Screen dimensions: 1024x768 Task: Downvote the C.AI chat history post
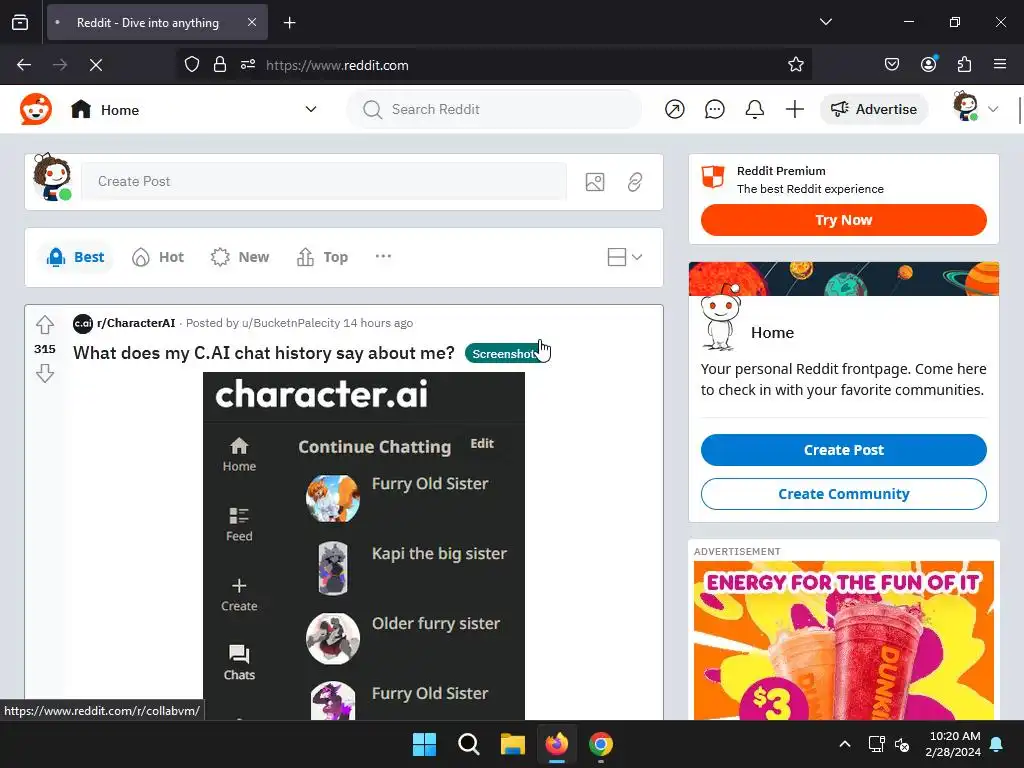point(44,374)
